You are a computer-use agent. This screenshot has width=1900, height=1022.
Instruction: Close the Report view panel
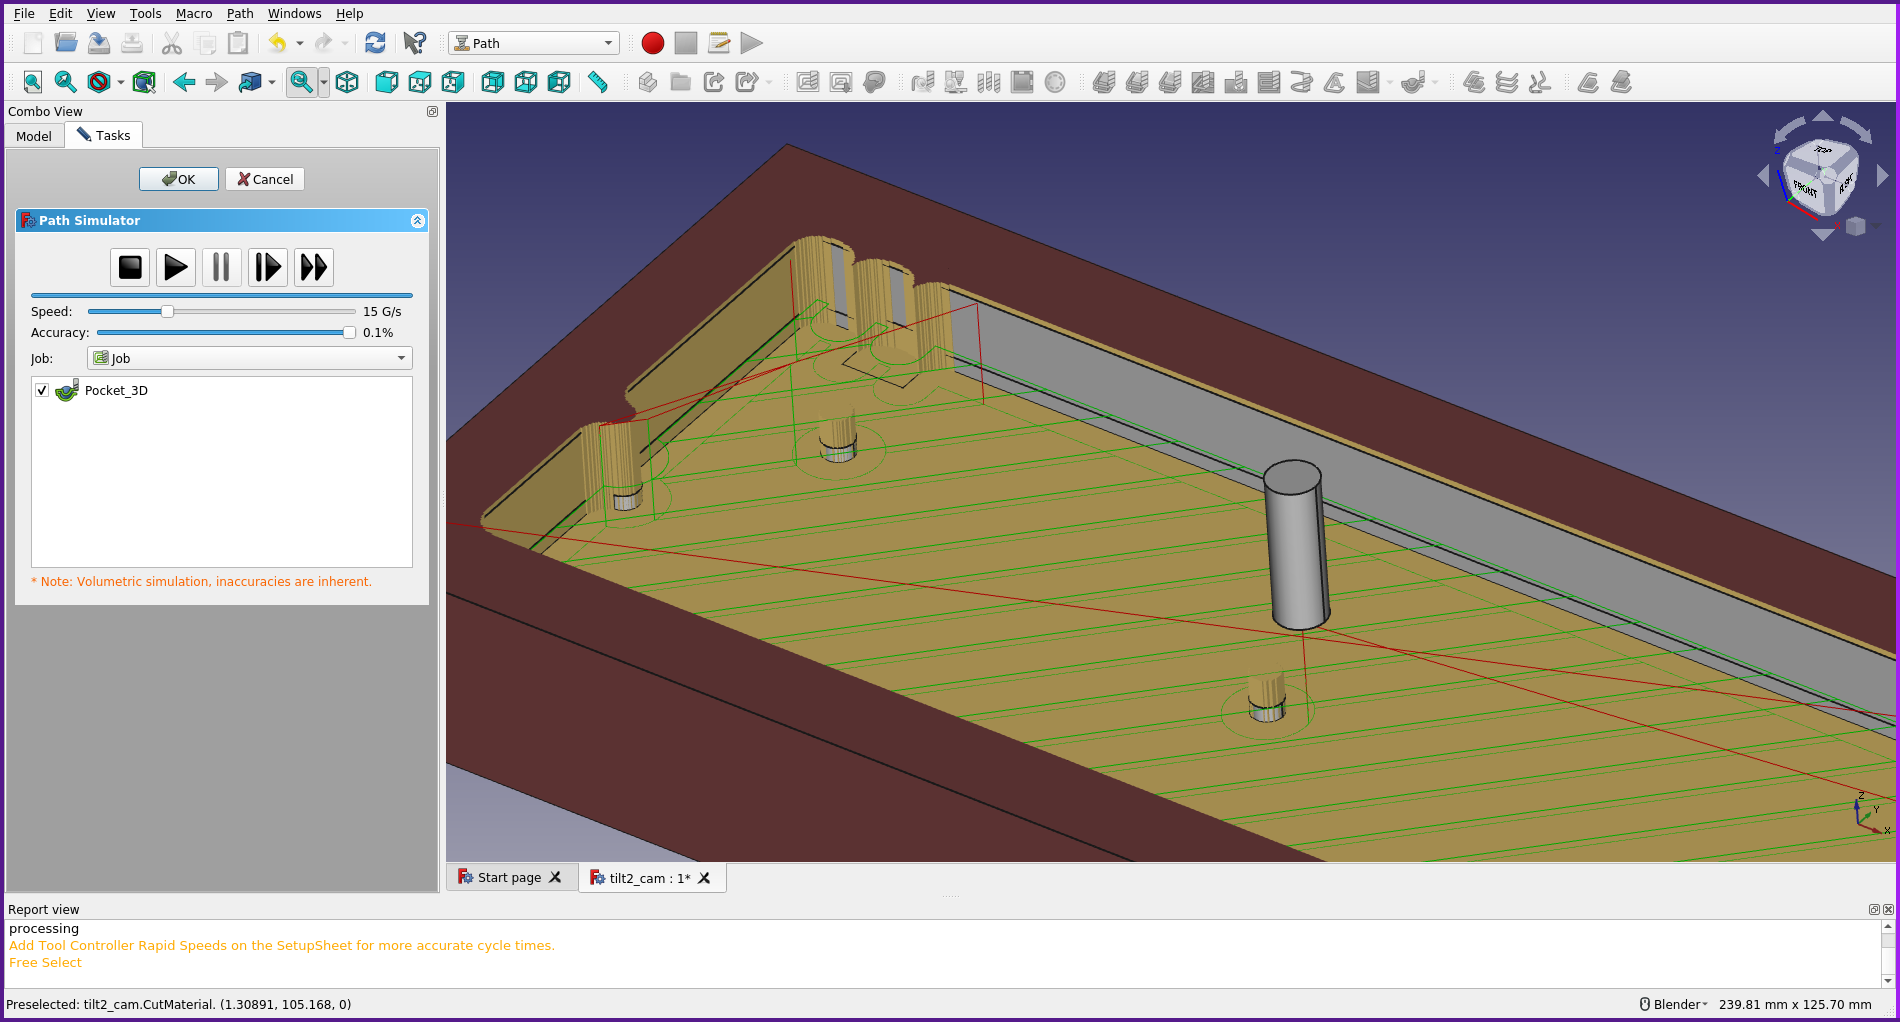1888,909
